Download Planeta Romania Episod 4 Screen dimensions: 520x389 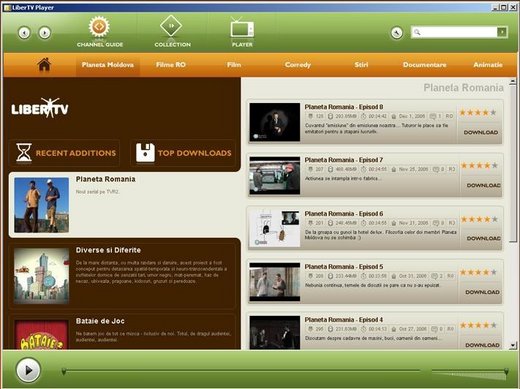point(482,345)
